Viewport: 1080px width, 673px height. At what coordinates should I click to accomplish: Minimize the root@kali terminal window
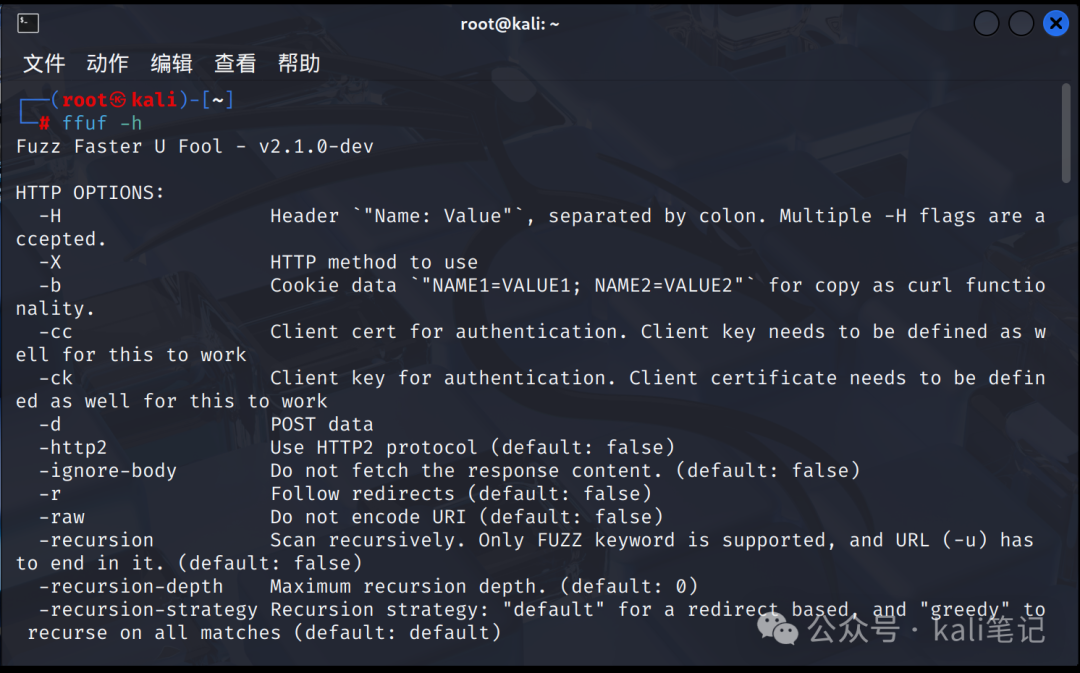pyautogui.click(x=986, y=23)
